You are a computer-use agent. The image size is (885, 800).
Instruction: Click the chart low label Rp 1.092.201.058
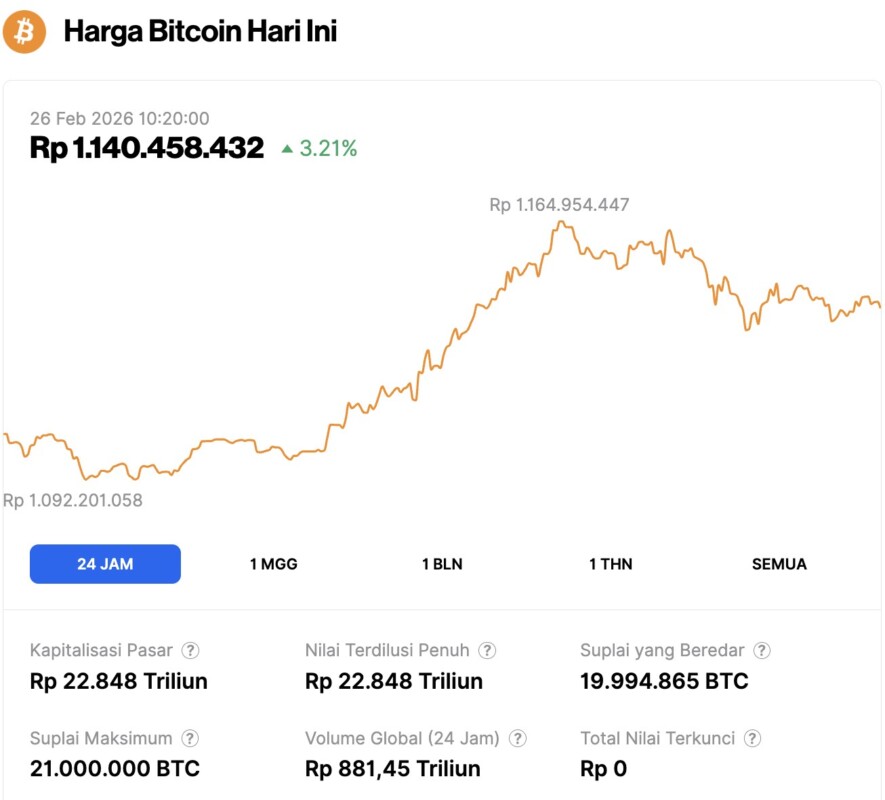pos(73,500)
